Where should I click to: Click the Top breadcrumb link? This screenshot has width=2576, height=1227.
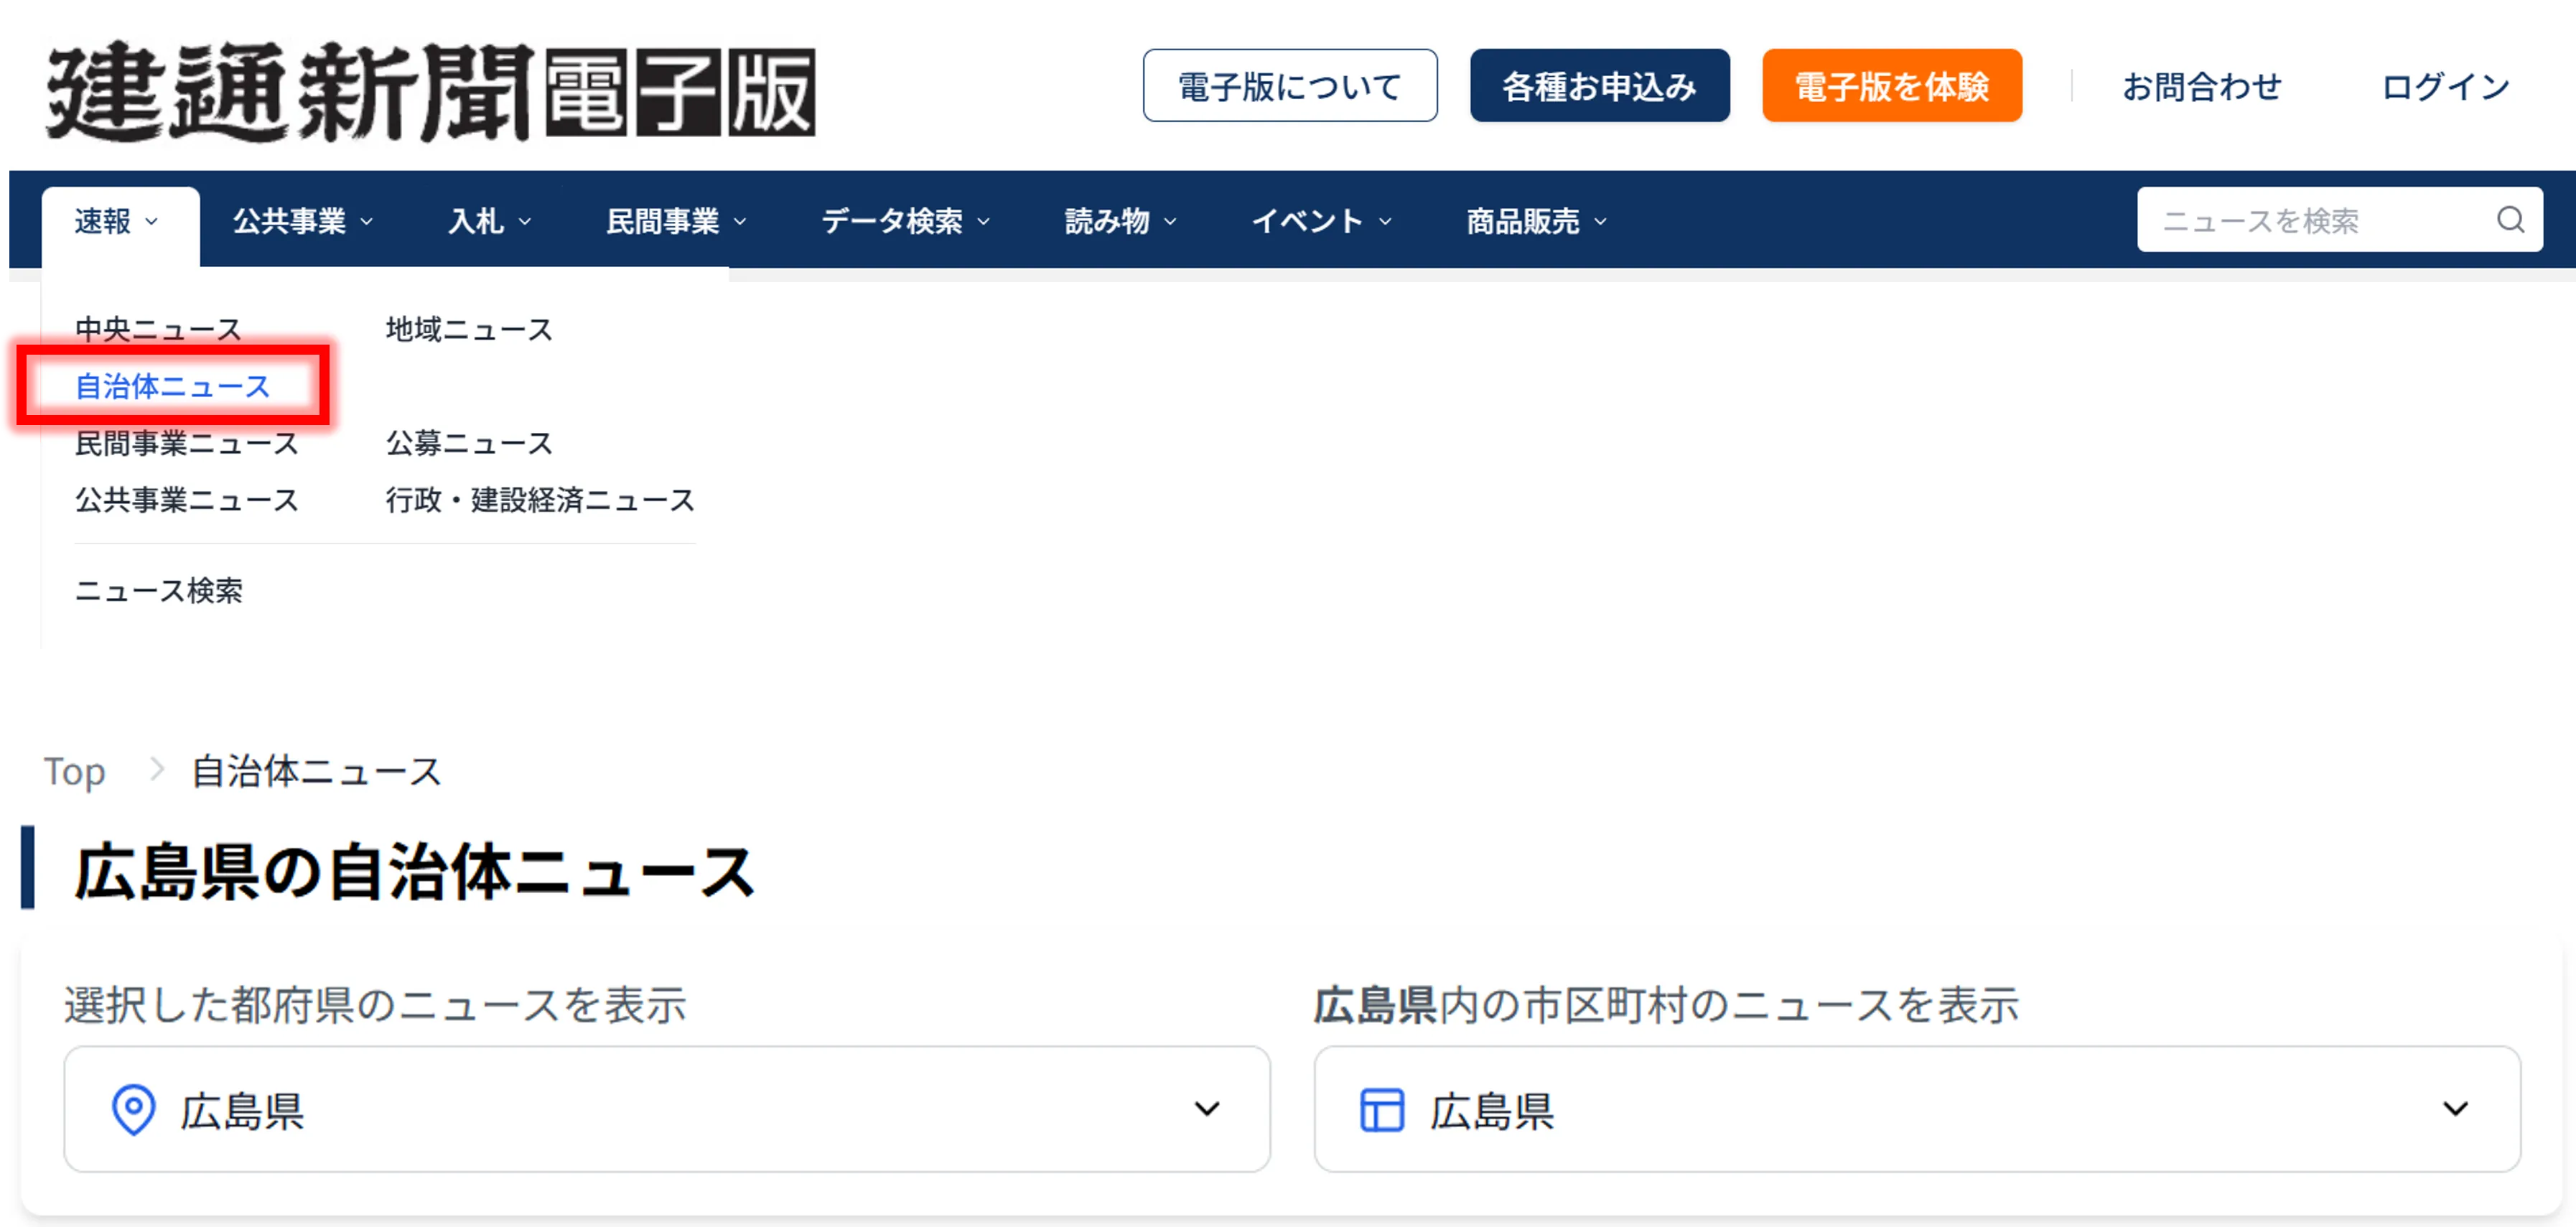click(74, 771)
